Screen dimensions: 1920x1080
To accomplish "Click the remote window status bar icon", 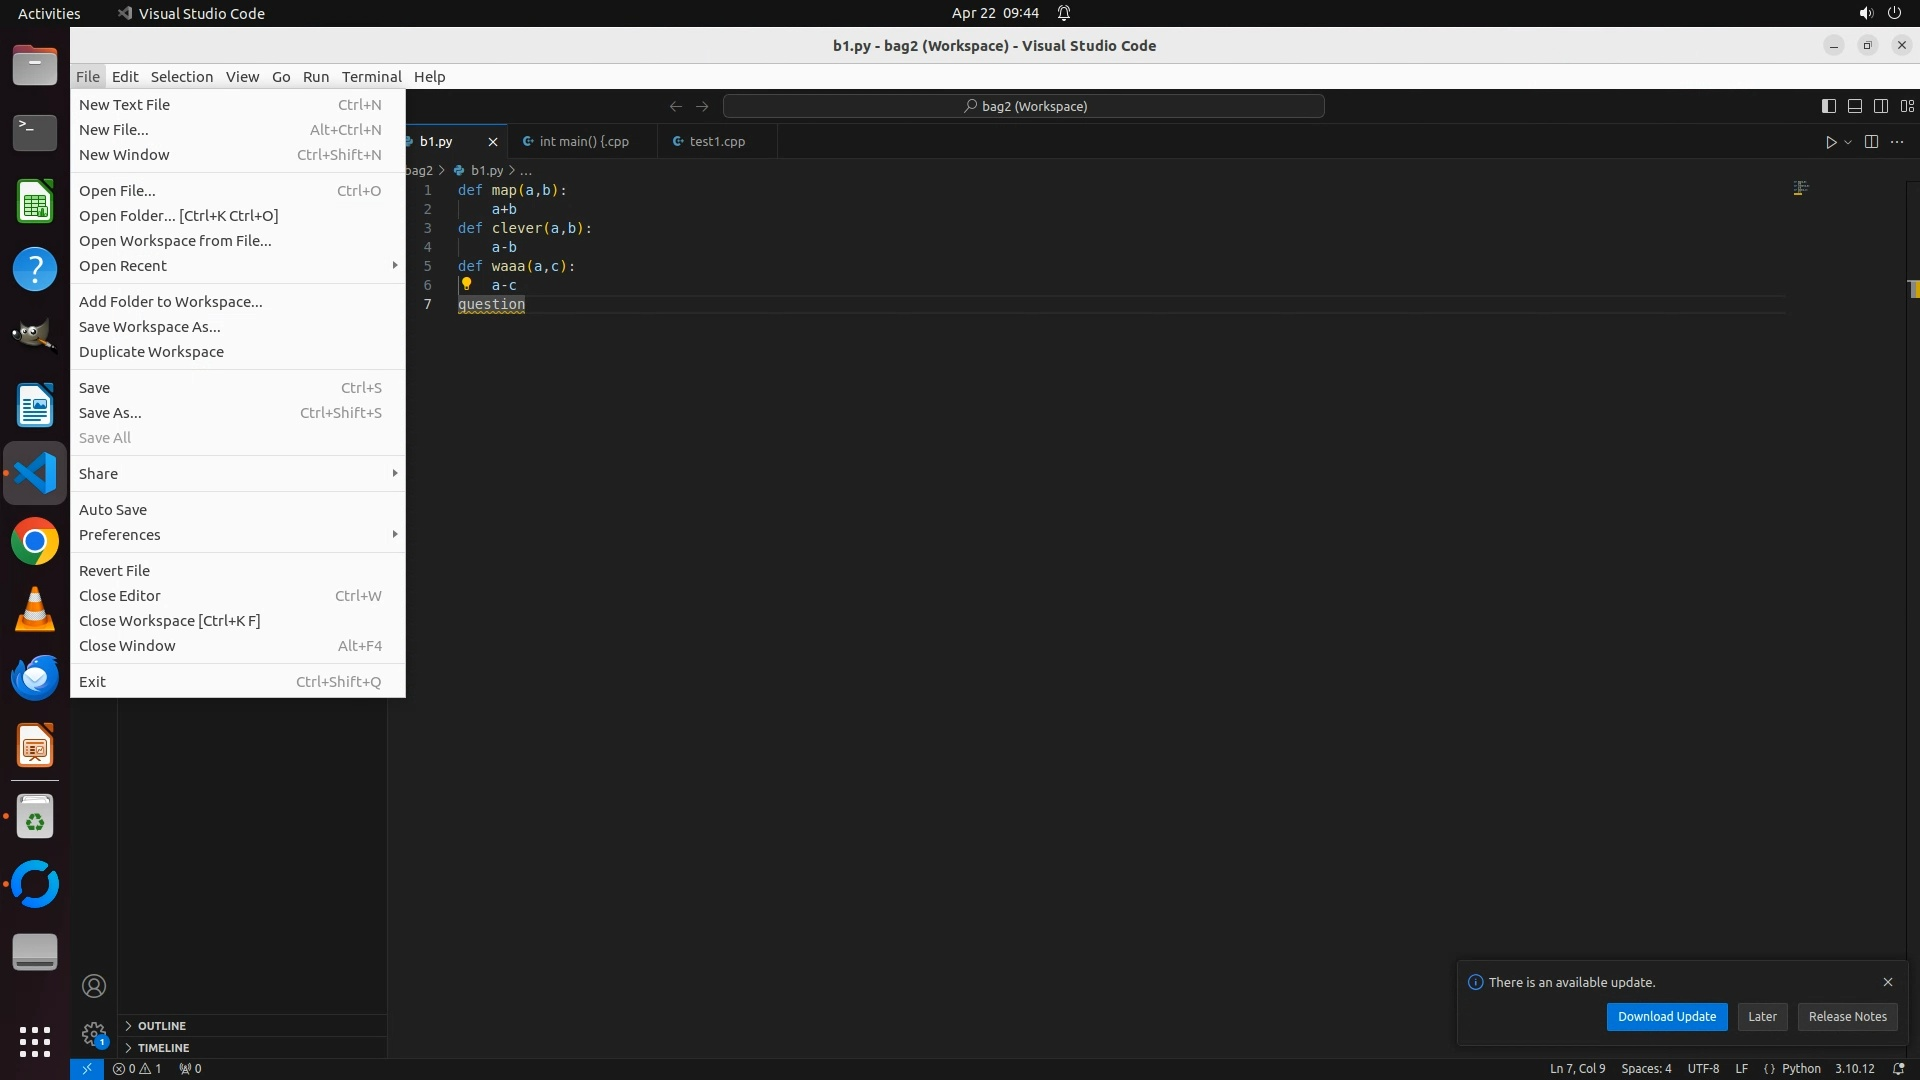I will coord(87,1068).
